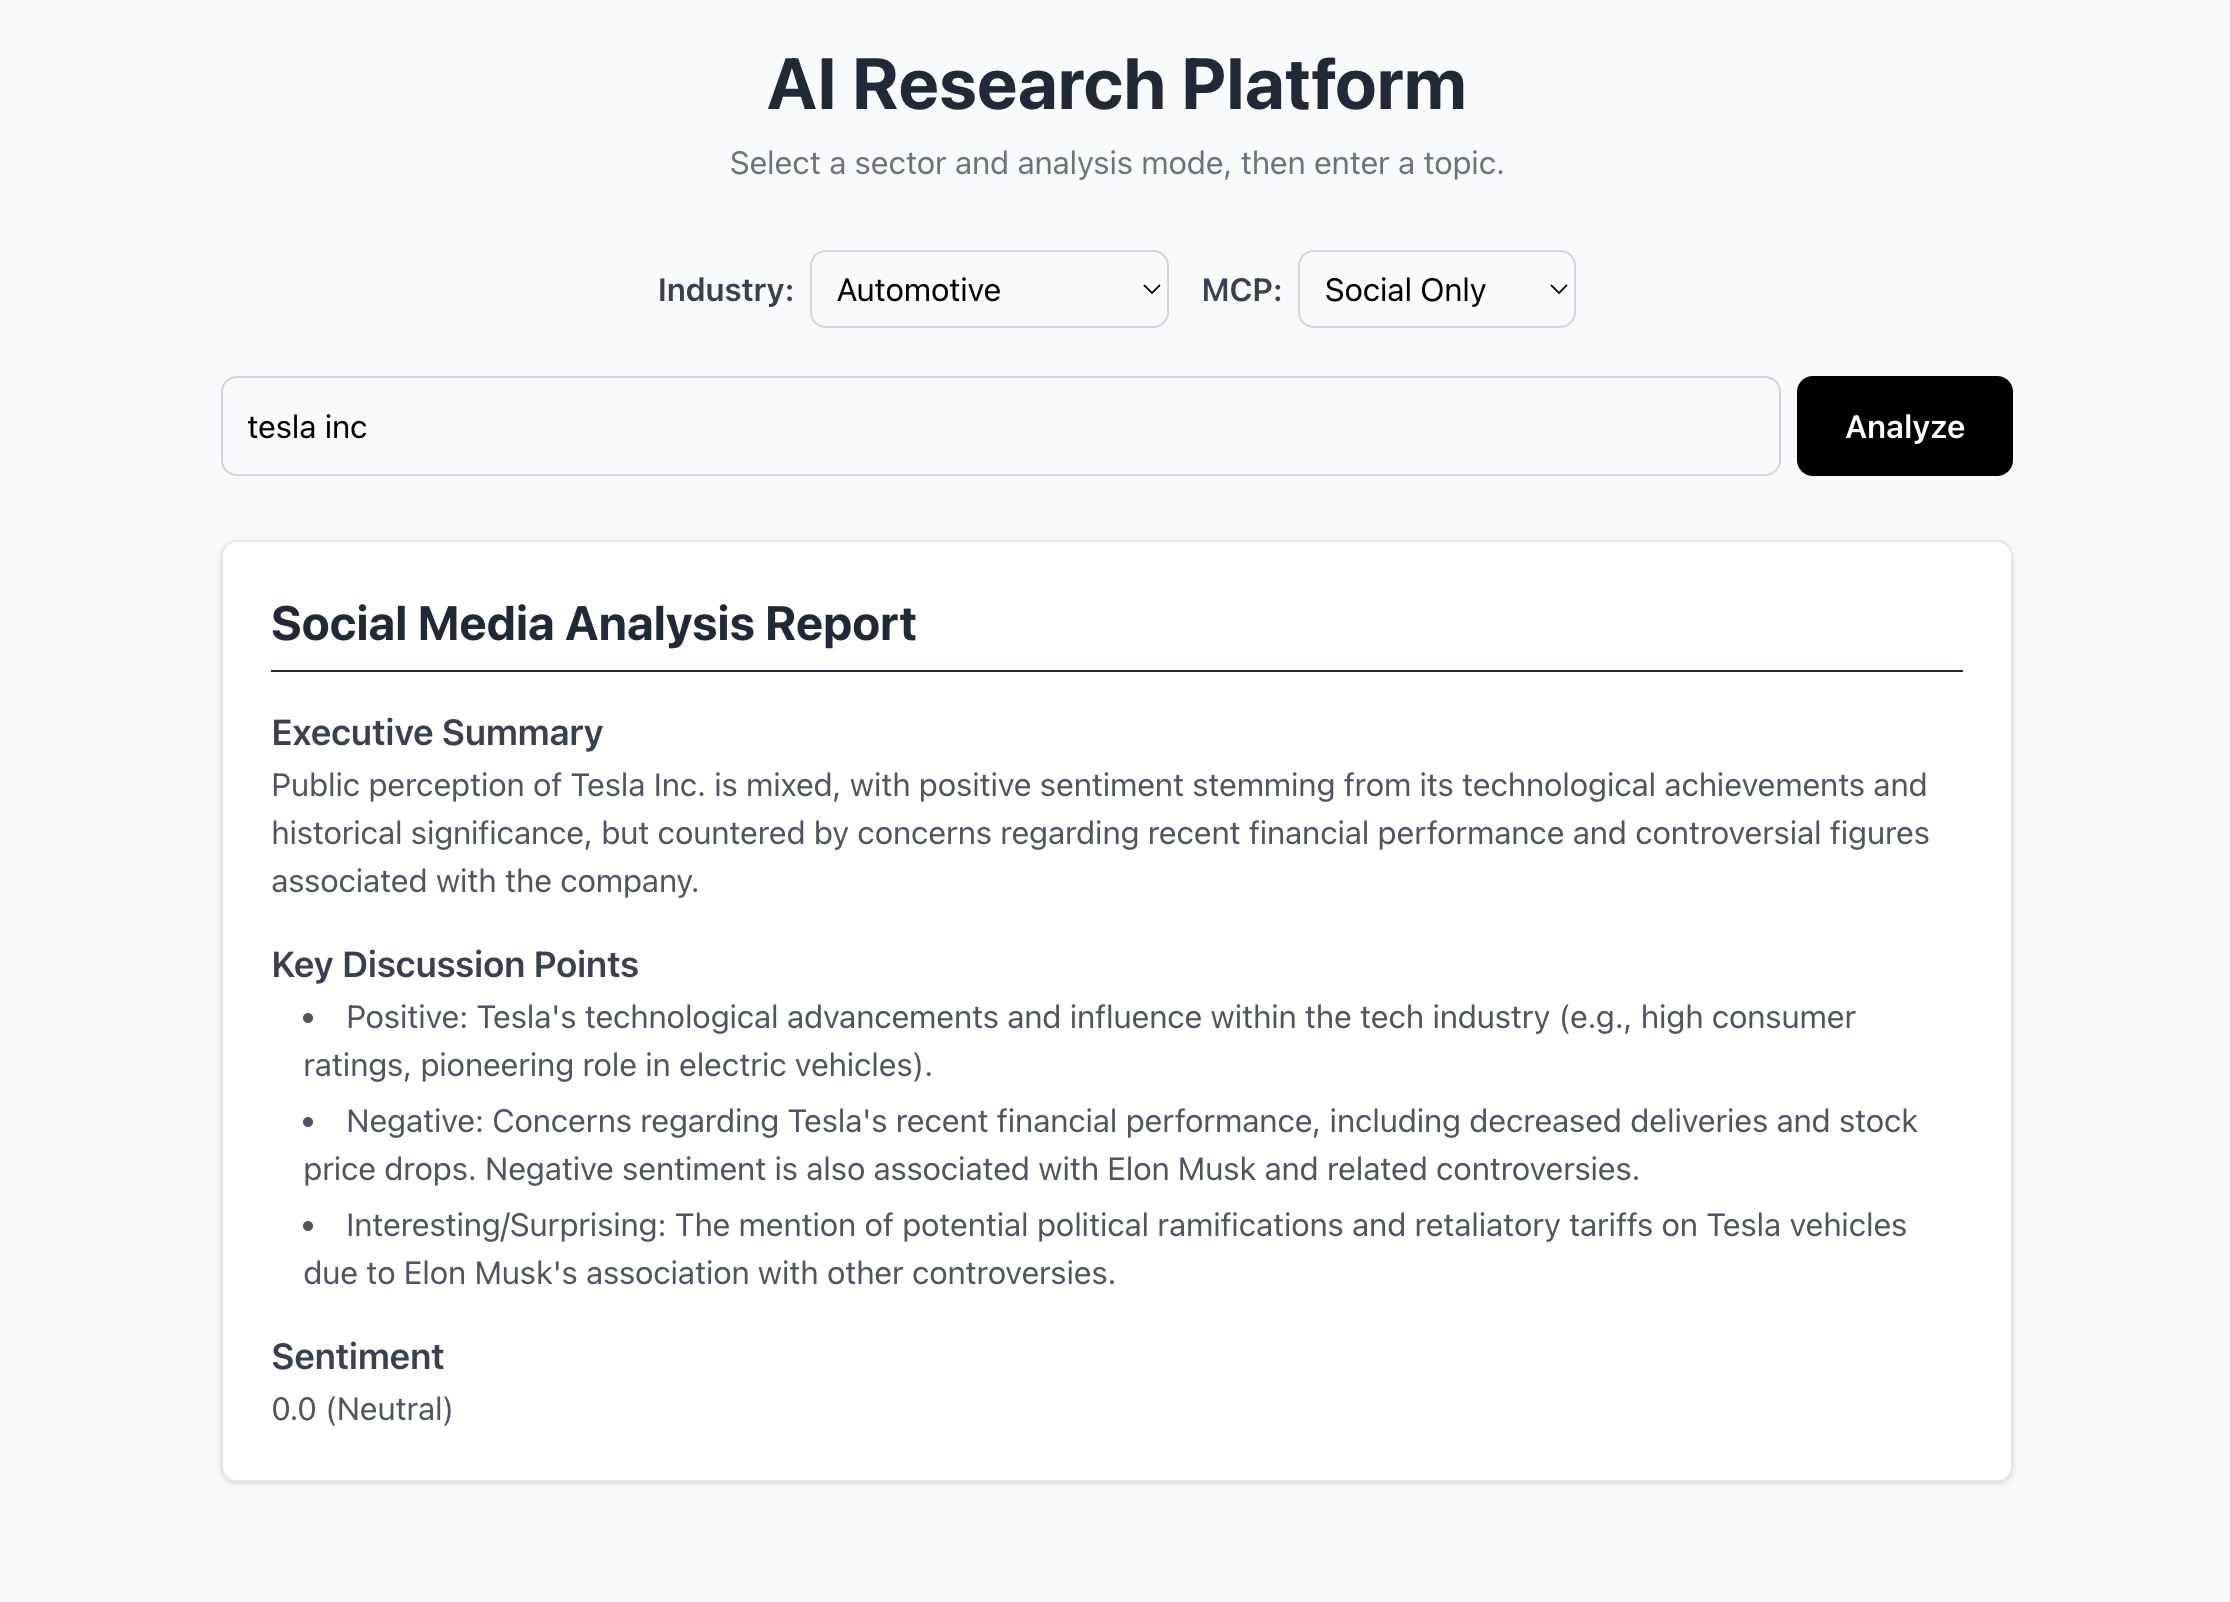The image size is (2230, 1602).
Task: Click the 'Key Discussion Points' heading
Action: pyautogui.click(x=454, y=964)
